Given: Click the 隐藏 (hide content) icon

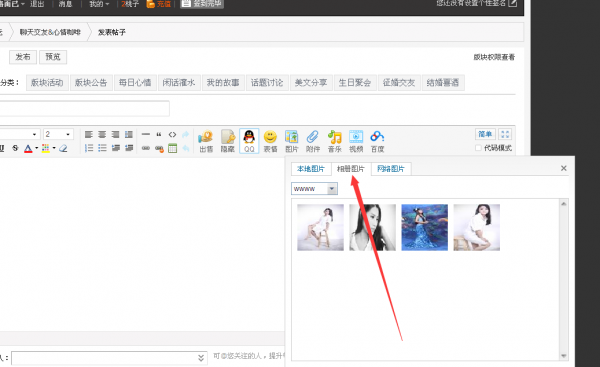Looking at the screenshot, I should (228, 141).
